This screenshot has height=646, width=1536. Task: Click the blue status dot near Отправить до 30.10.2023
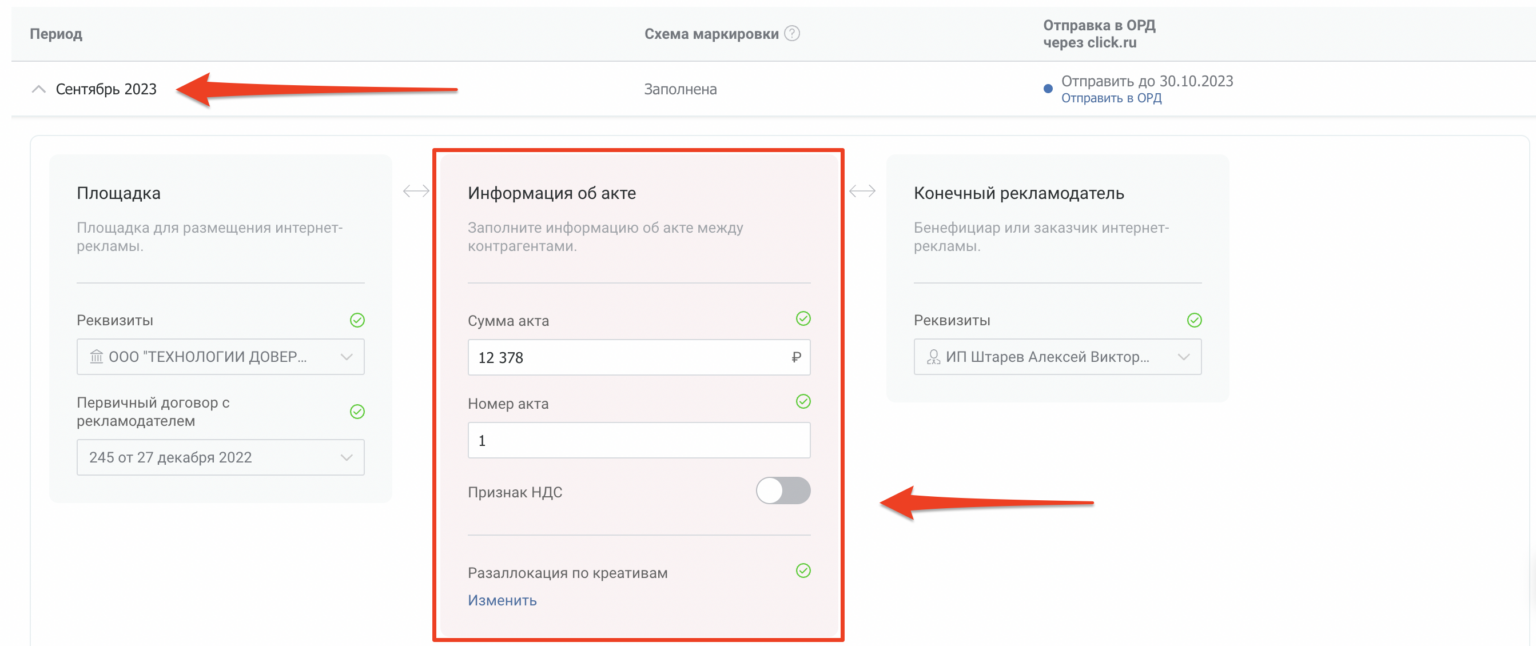[x=1047, y=90]
